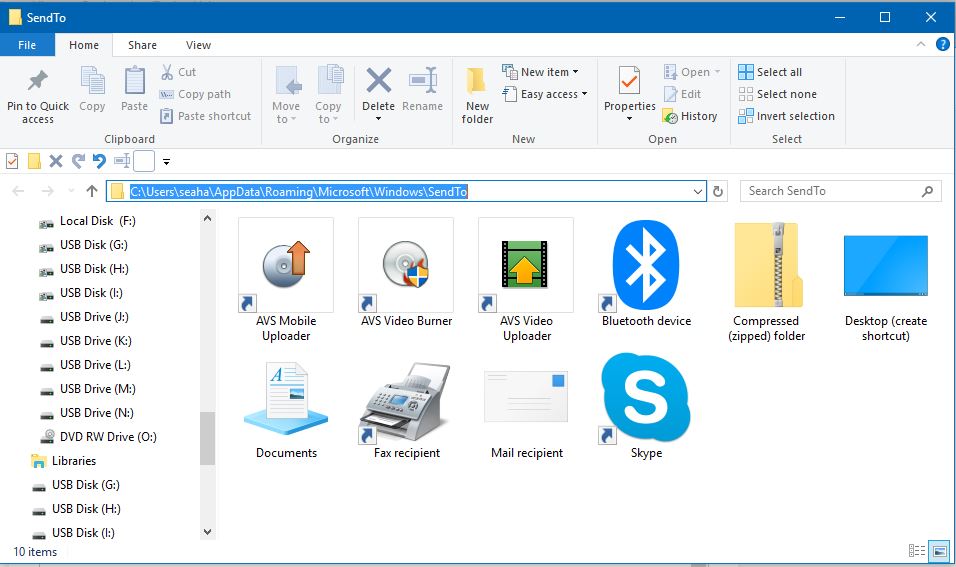
Task: Open Properties from the ribbon
Action: point(629,93)
